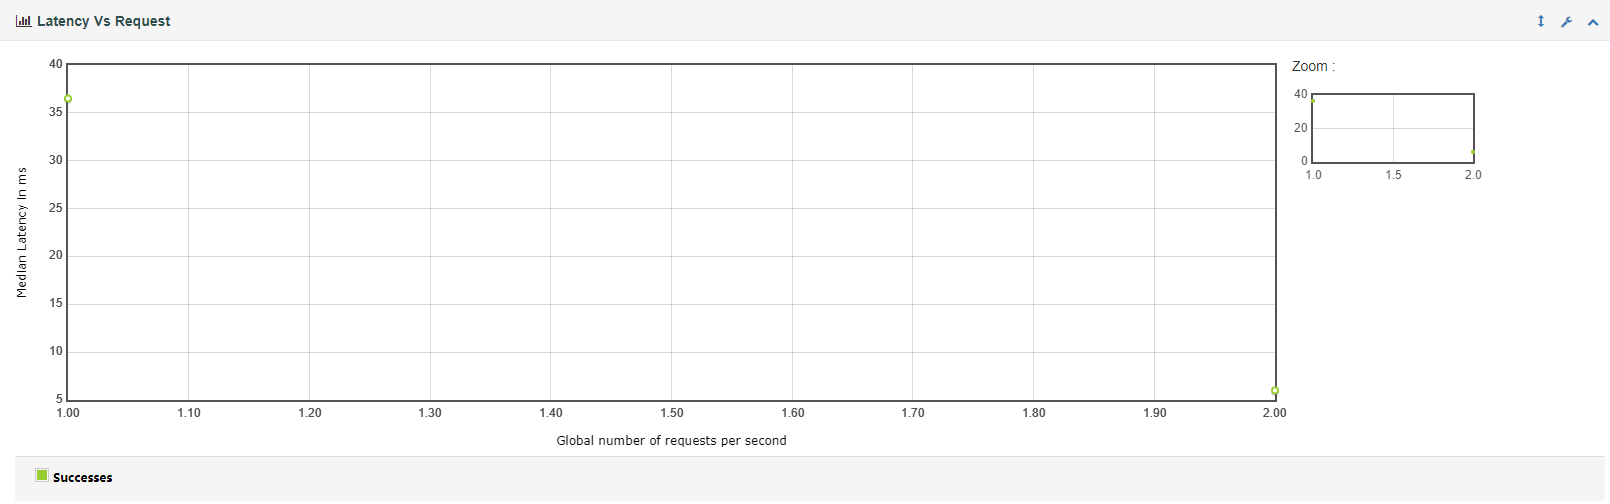This screenshot has height=504, width=1610.
Task: Click 'Global number of requests per second' label
Action: (671, 441)
